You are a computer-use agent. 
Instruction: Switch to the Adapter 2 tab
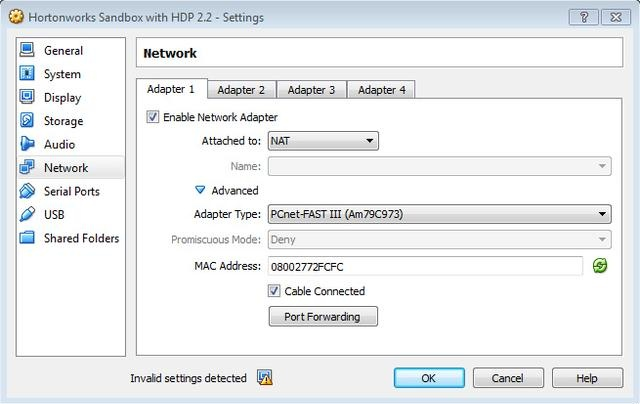pos(241,90)
